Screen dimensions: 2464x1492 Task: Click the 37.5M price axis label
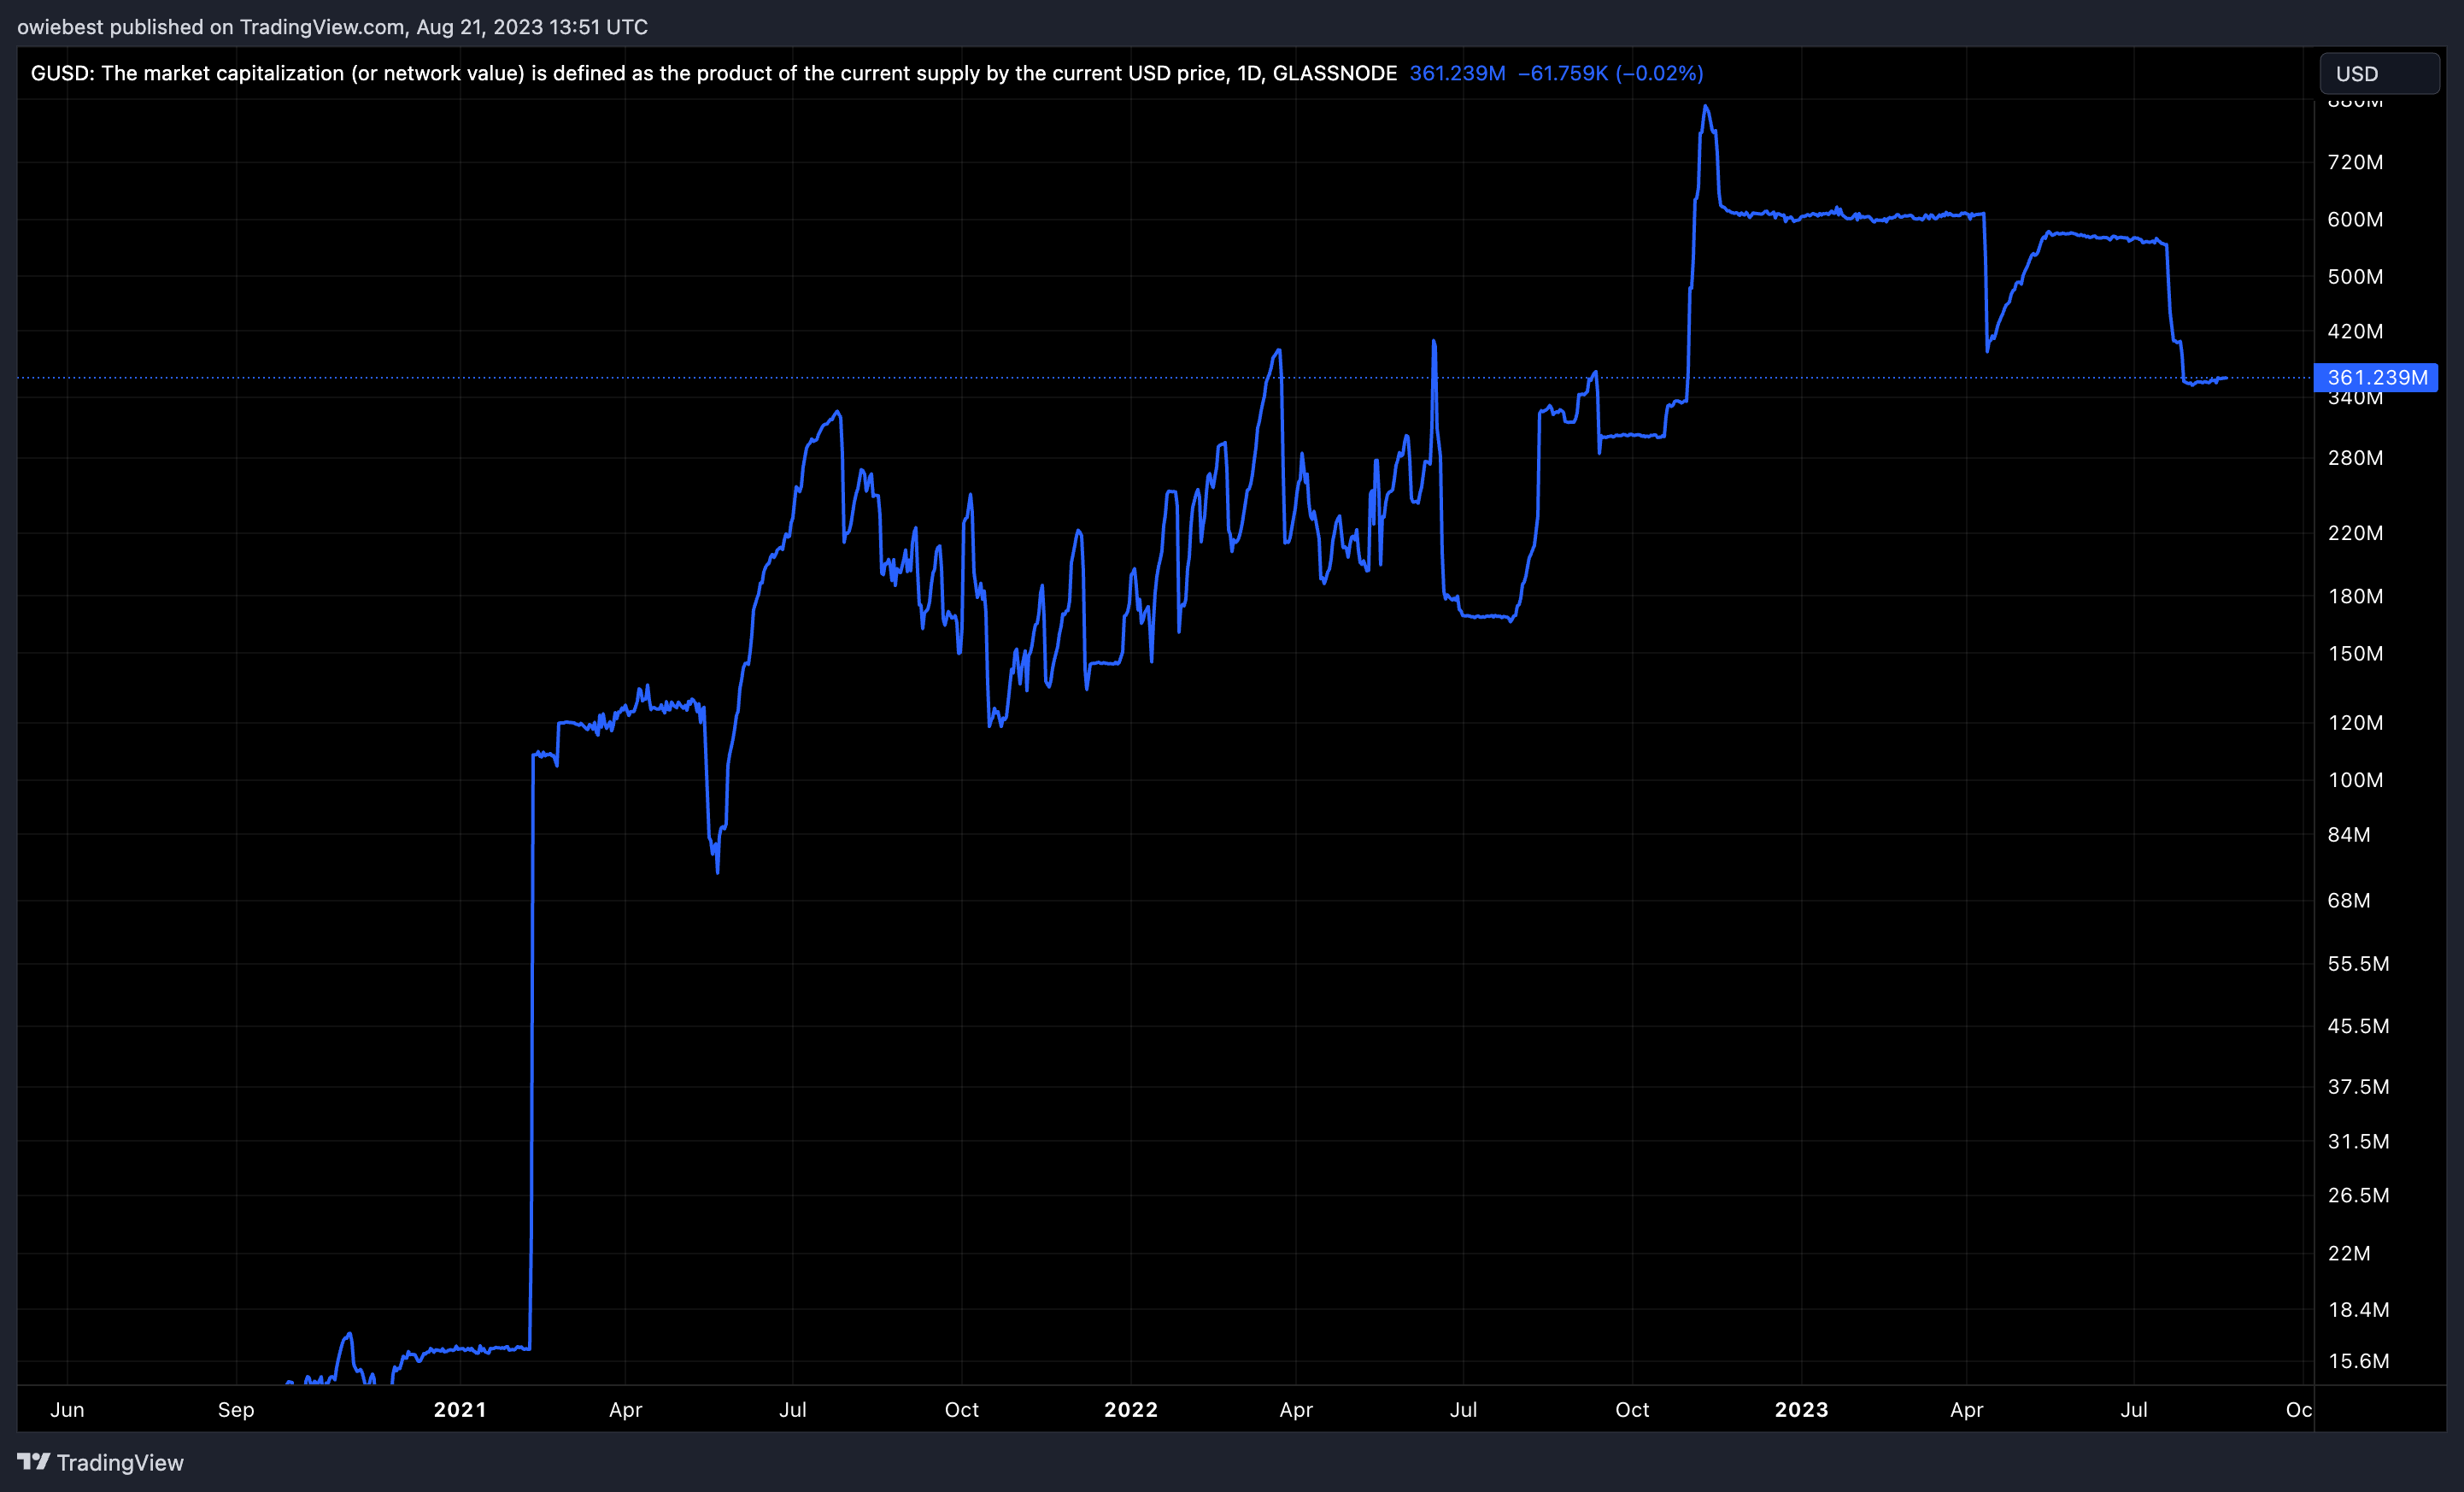pyautogui.click(x=2358, y=1087)
